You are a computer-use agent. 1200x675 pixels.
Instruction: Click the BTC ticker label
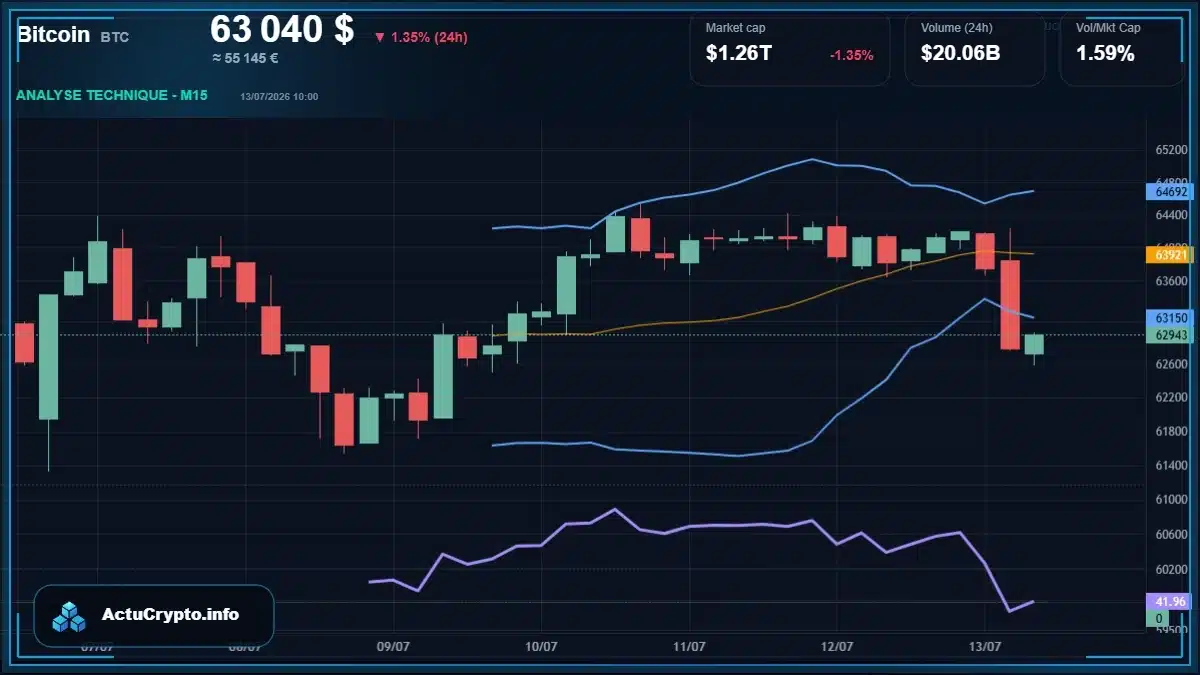(115, 37)
